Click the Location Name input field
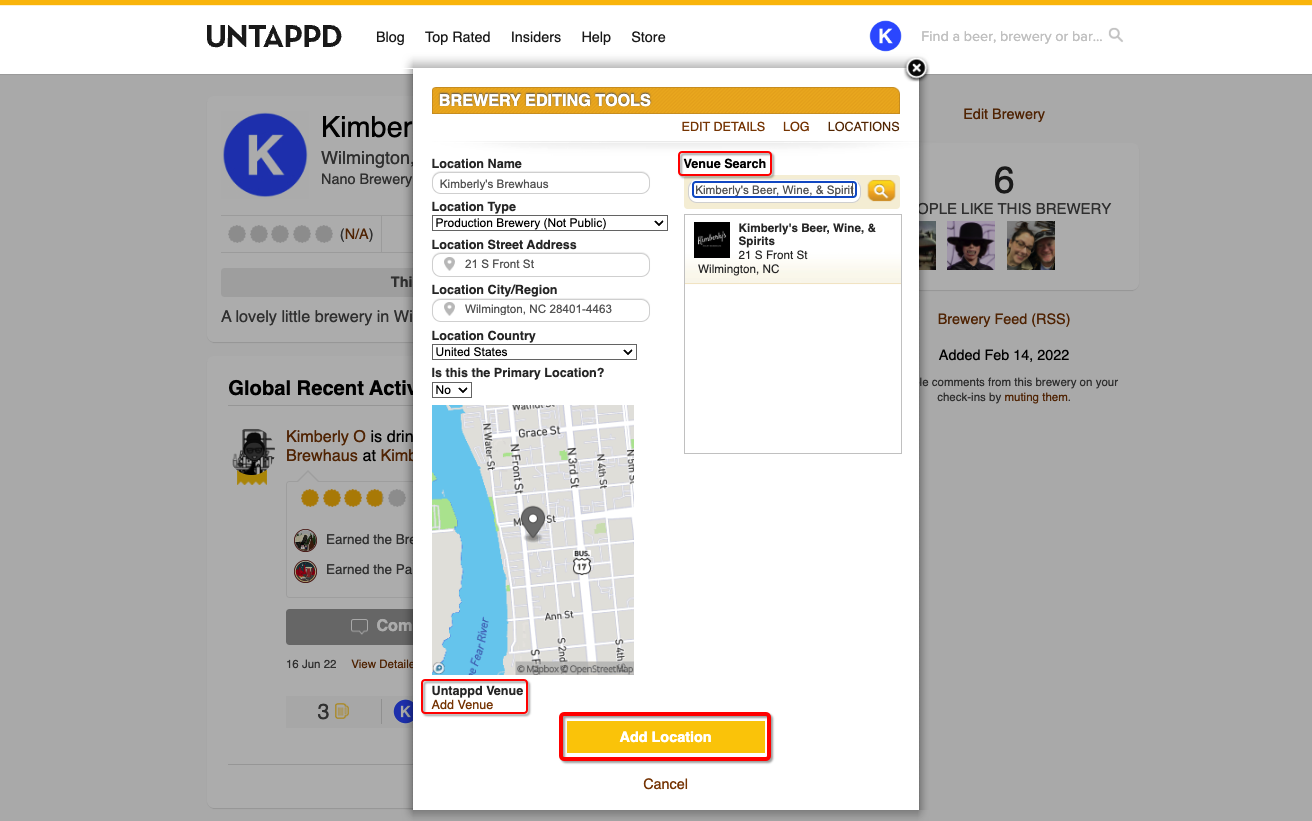The height and width of the screenshot is (821, 1312). (541, 183)
